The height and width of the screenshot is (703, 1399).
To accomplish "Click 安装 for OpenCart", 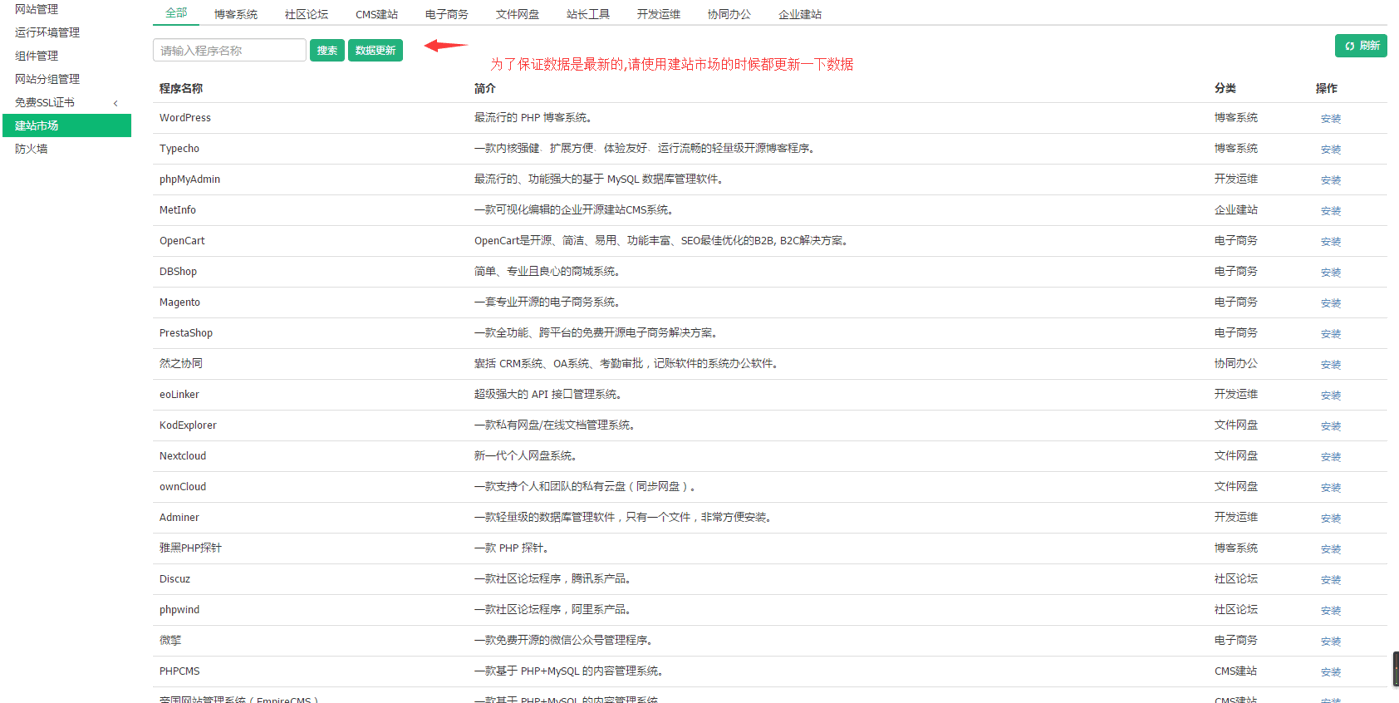I will click(1330, 242).
